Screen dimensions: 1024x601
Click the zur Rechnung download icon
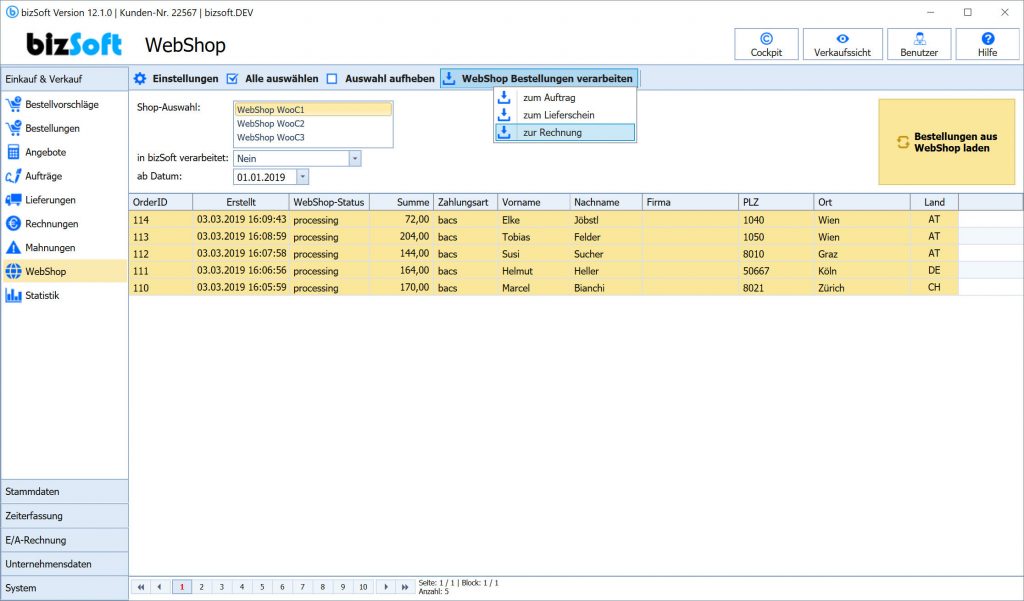(504, 133)
